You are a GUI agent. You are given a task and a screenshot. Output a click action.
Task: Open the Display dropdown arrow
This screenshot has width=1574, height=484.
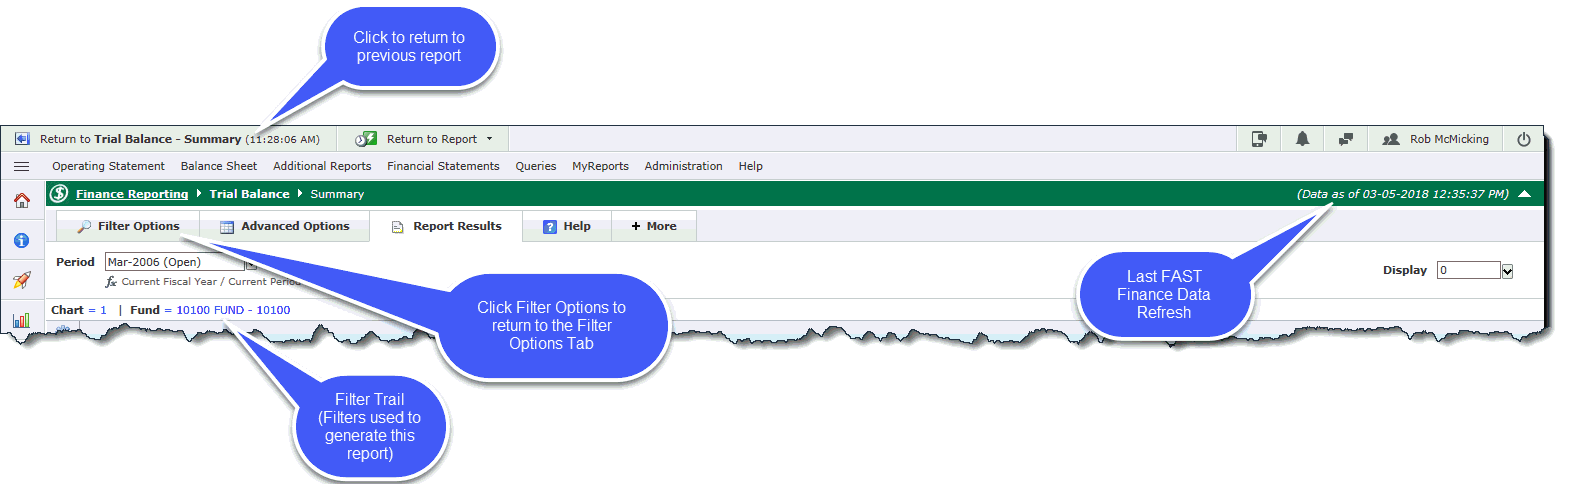pyautogui.click(x=1507, y=271)
